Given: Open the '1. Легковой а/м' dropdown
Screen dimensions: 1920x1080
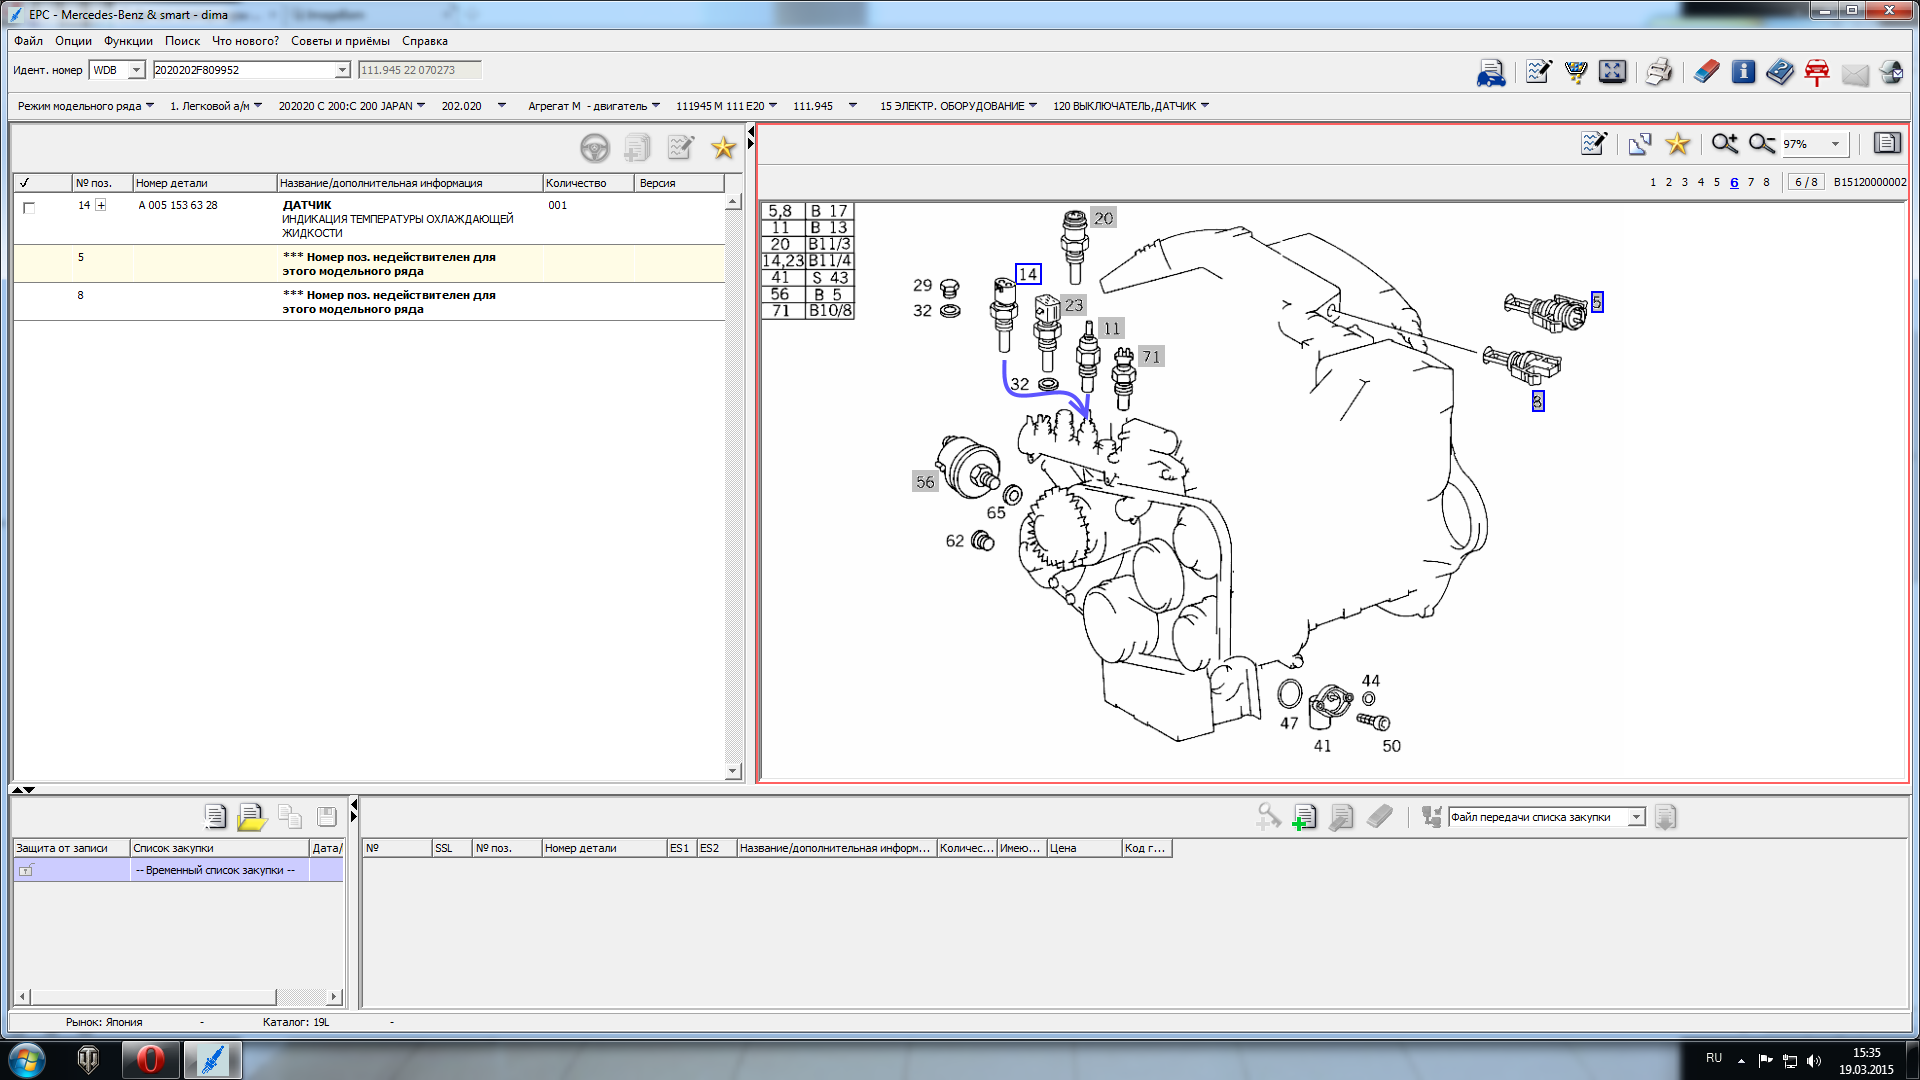Looking at the screenshot, I should click(216, 106).
